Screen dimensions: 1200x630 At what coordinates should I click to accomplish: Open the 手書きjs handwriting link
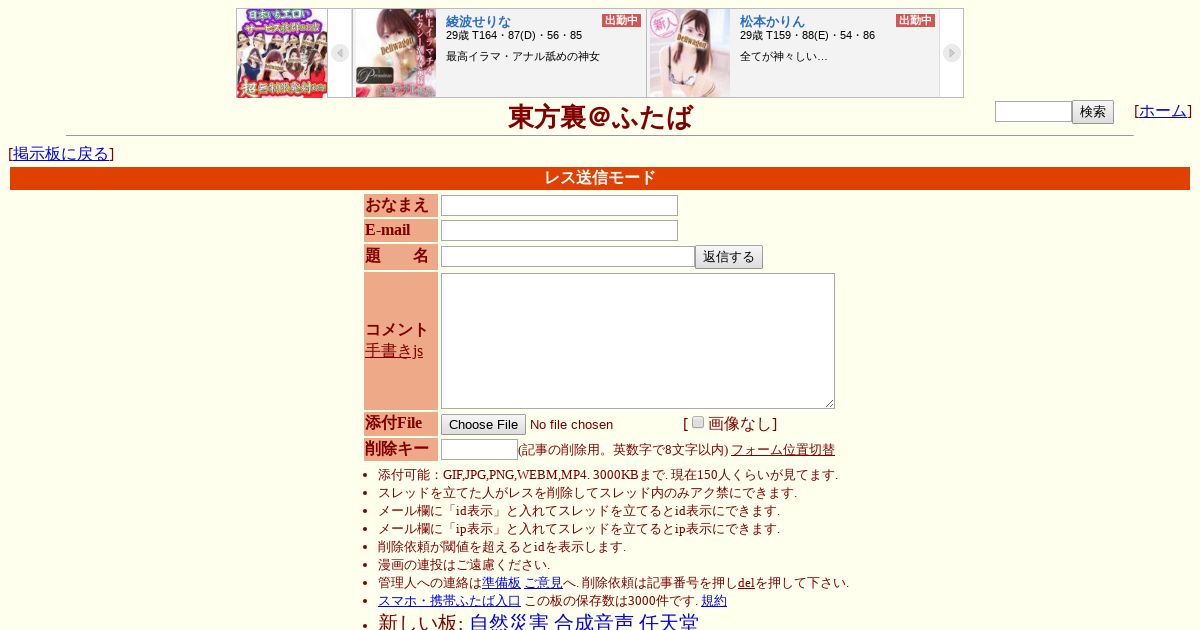pyautogui.click(x=394, y=351)
